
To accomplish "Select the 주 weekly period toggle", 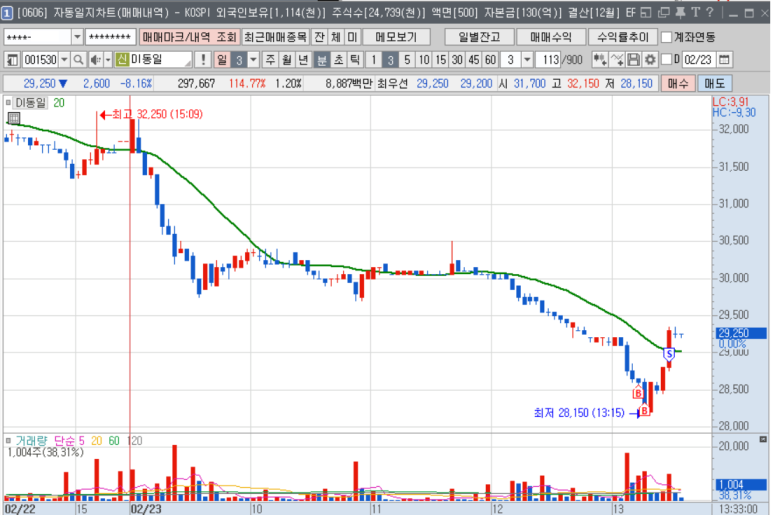I will coord(270,60).
